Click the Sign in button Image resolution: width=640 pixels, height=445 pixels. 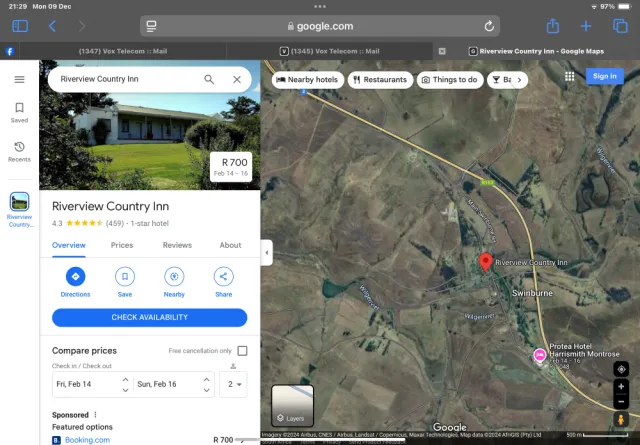604,76
